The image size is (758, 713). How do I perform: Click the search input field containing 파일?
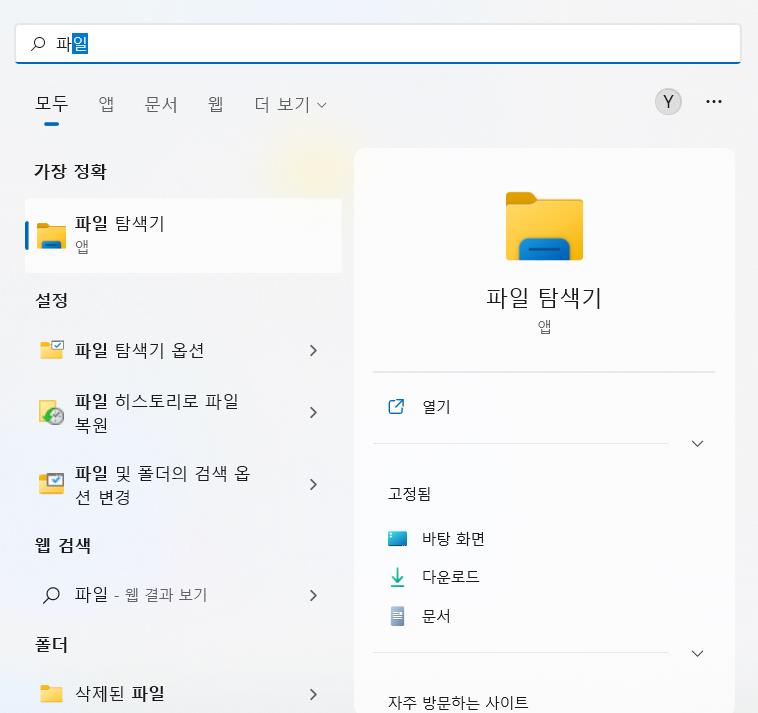pos(378,44)
